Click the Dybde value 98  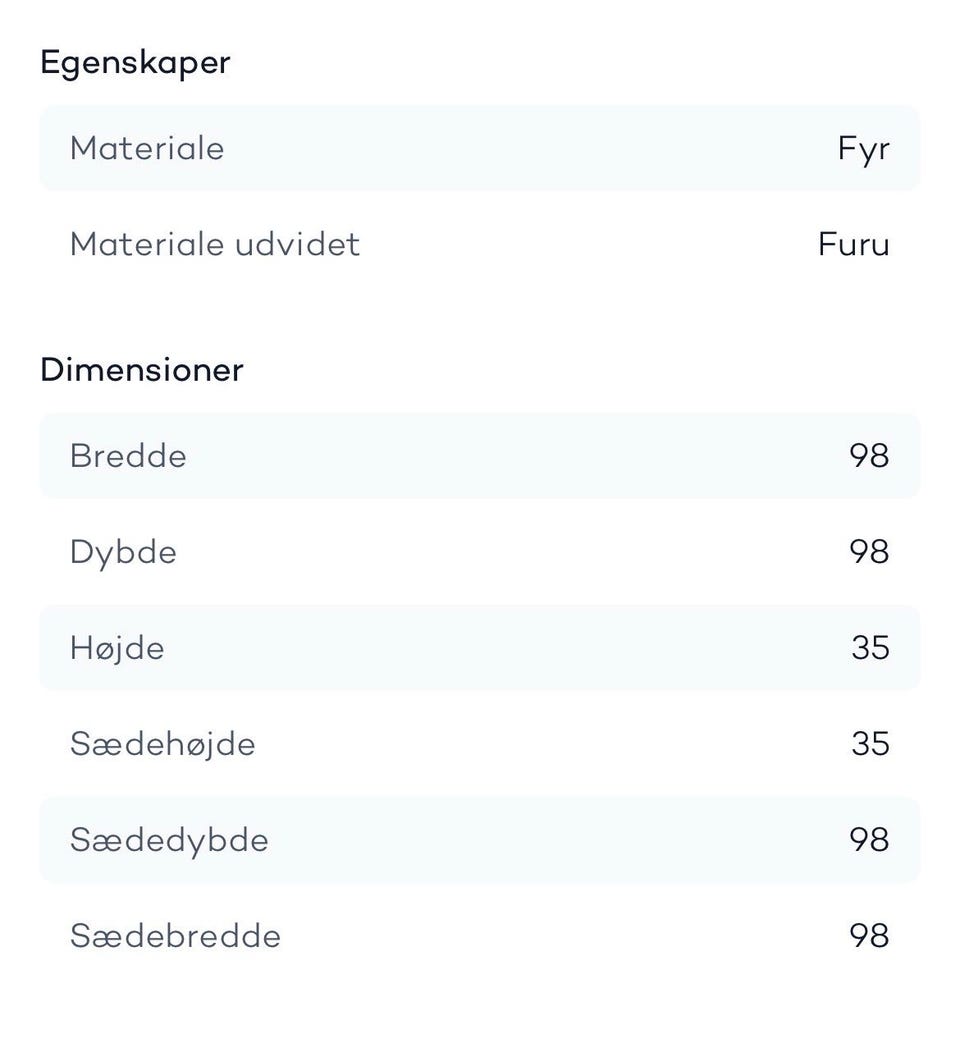[x=869, y=552]
